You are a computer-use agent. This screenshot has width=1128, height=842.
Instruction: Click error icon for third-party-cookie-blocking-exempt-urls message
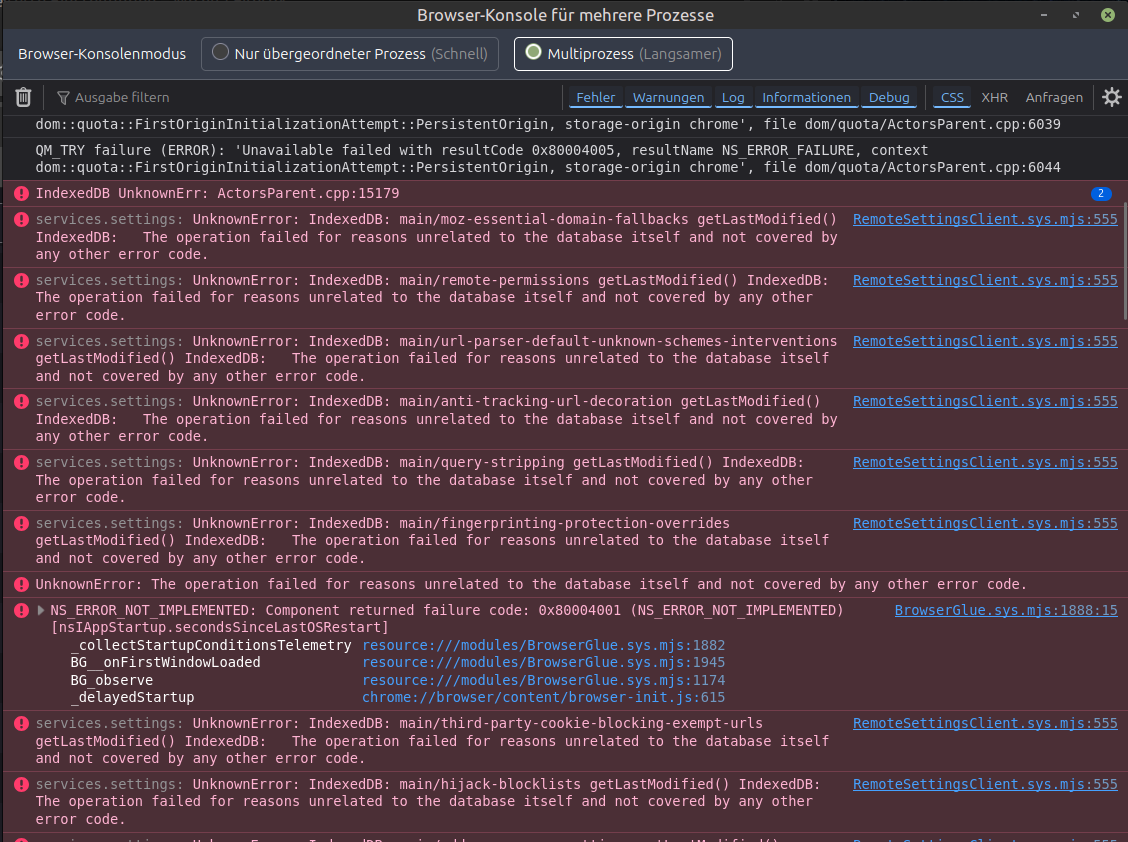tap(22, 724)
